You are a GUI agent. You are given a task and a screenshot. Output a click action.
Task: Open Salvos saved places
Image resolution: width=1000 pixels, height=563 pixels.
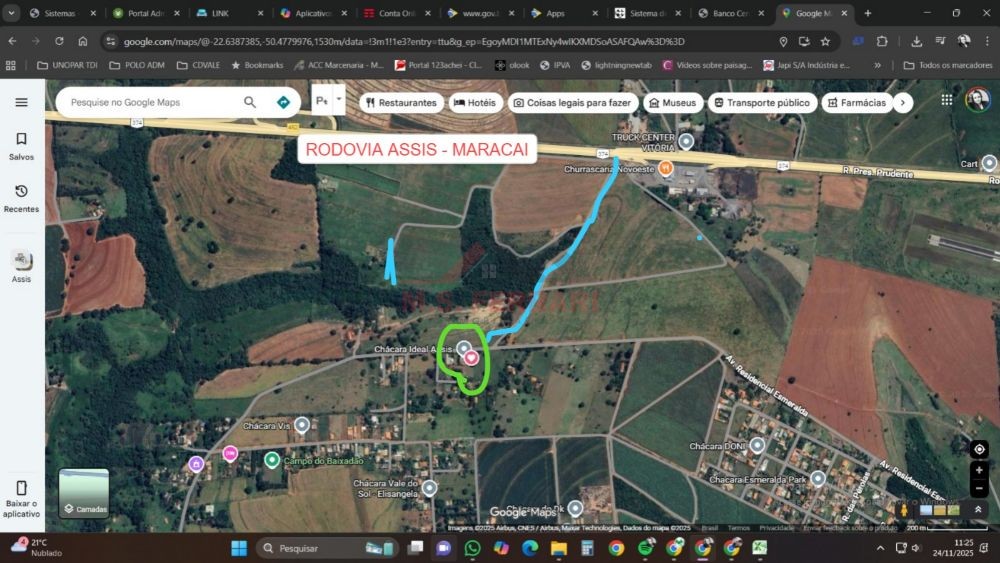[21, 146]
